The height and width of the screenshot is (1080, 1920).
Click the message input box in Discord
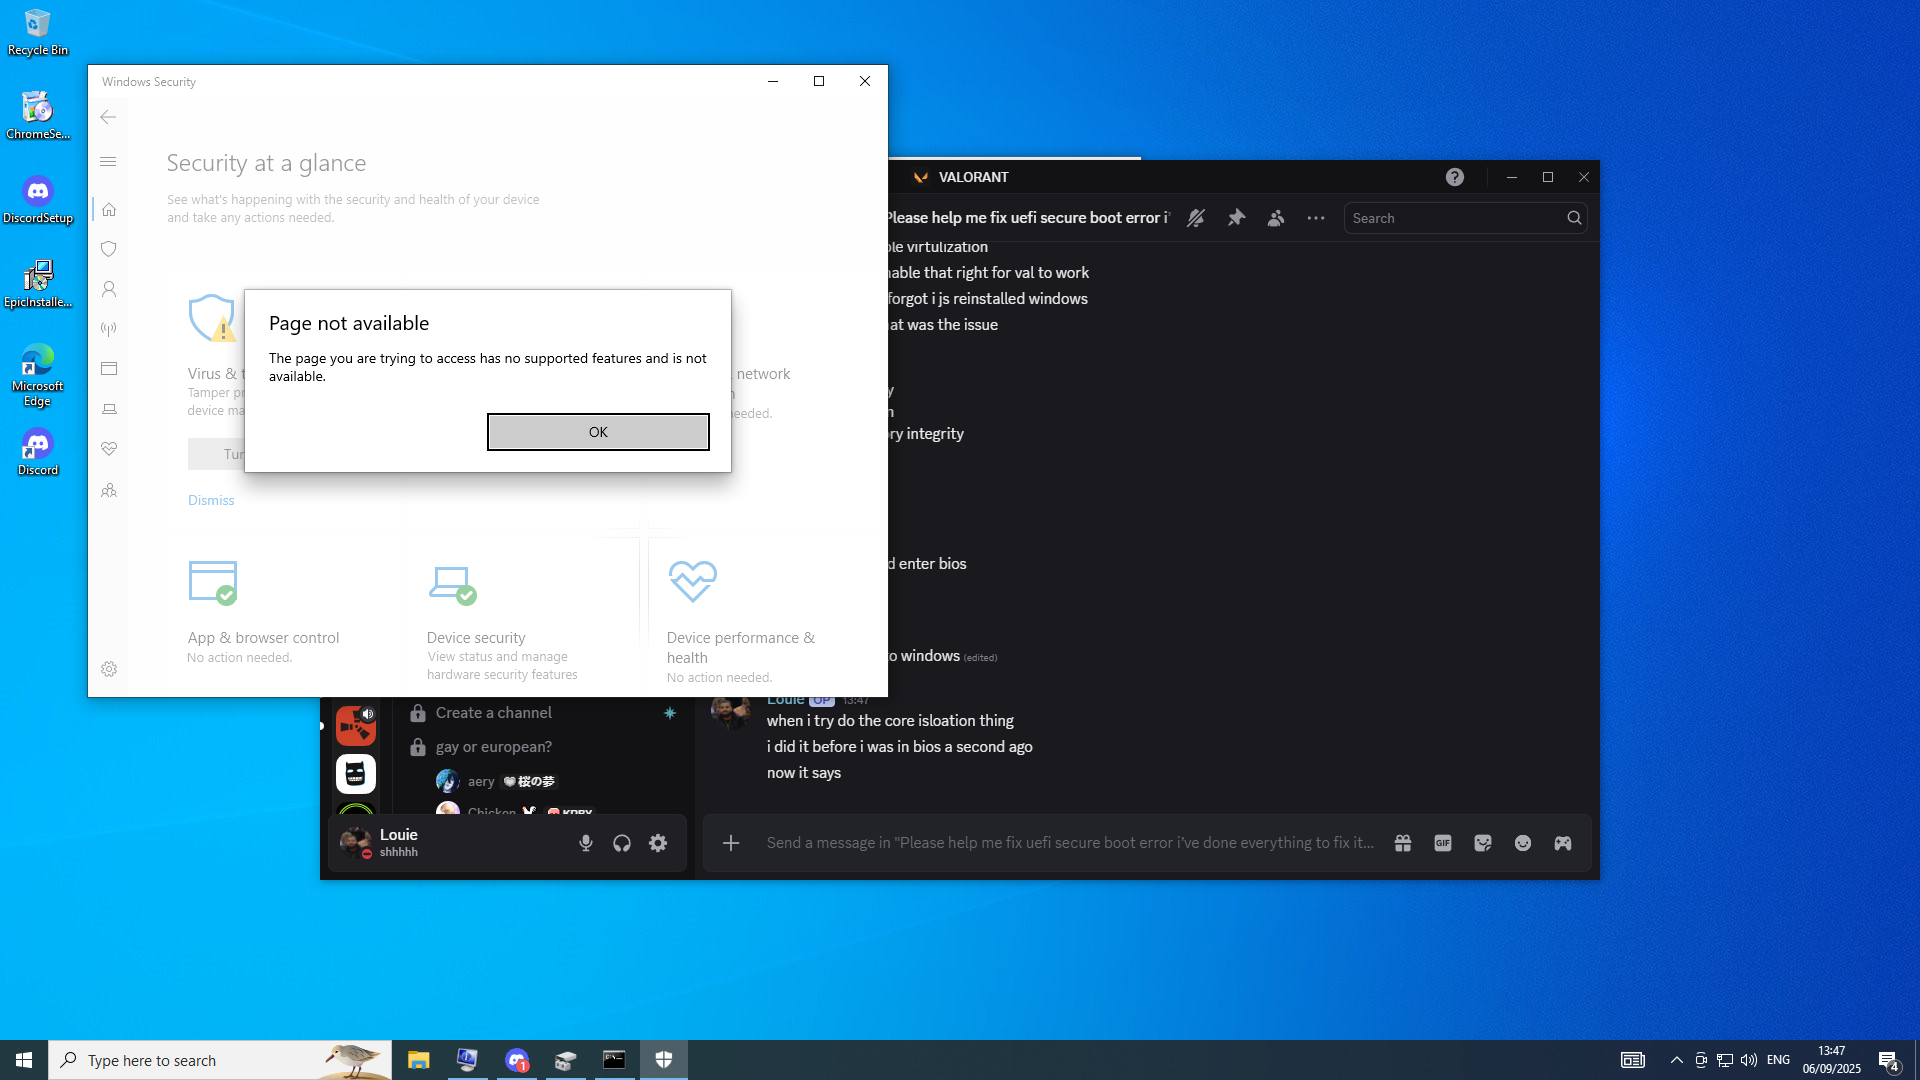pyautogui.click(x=1070, y=843)
